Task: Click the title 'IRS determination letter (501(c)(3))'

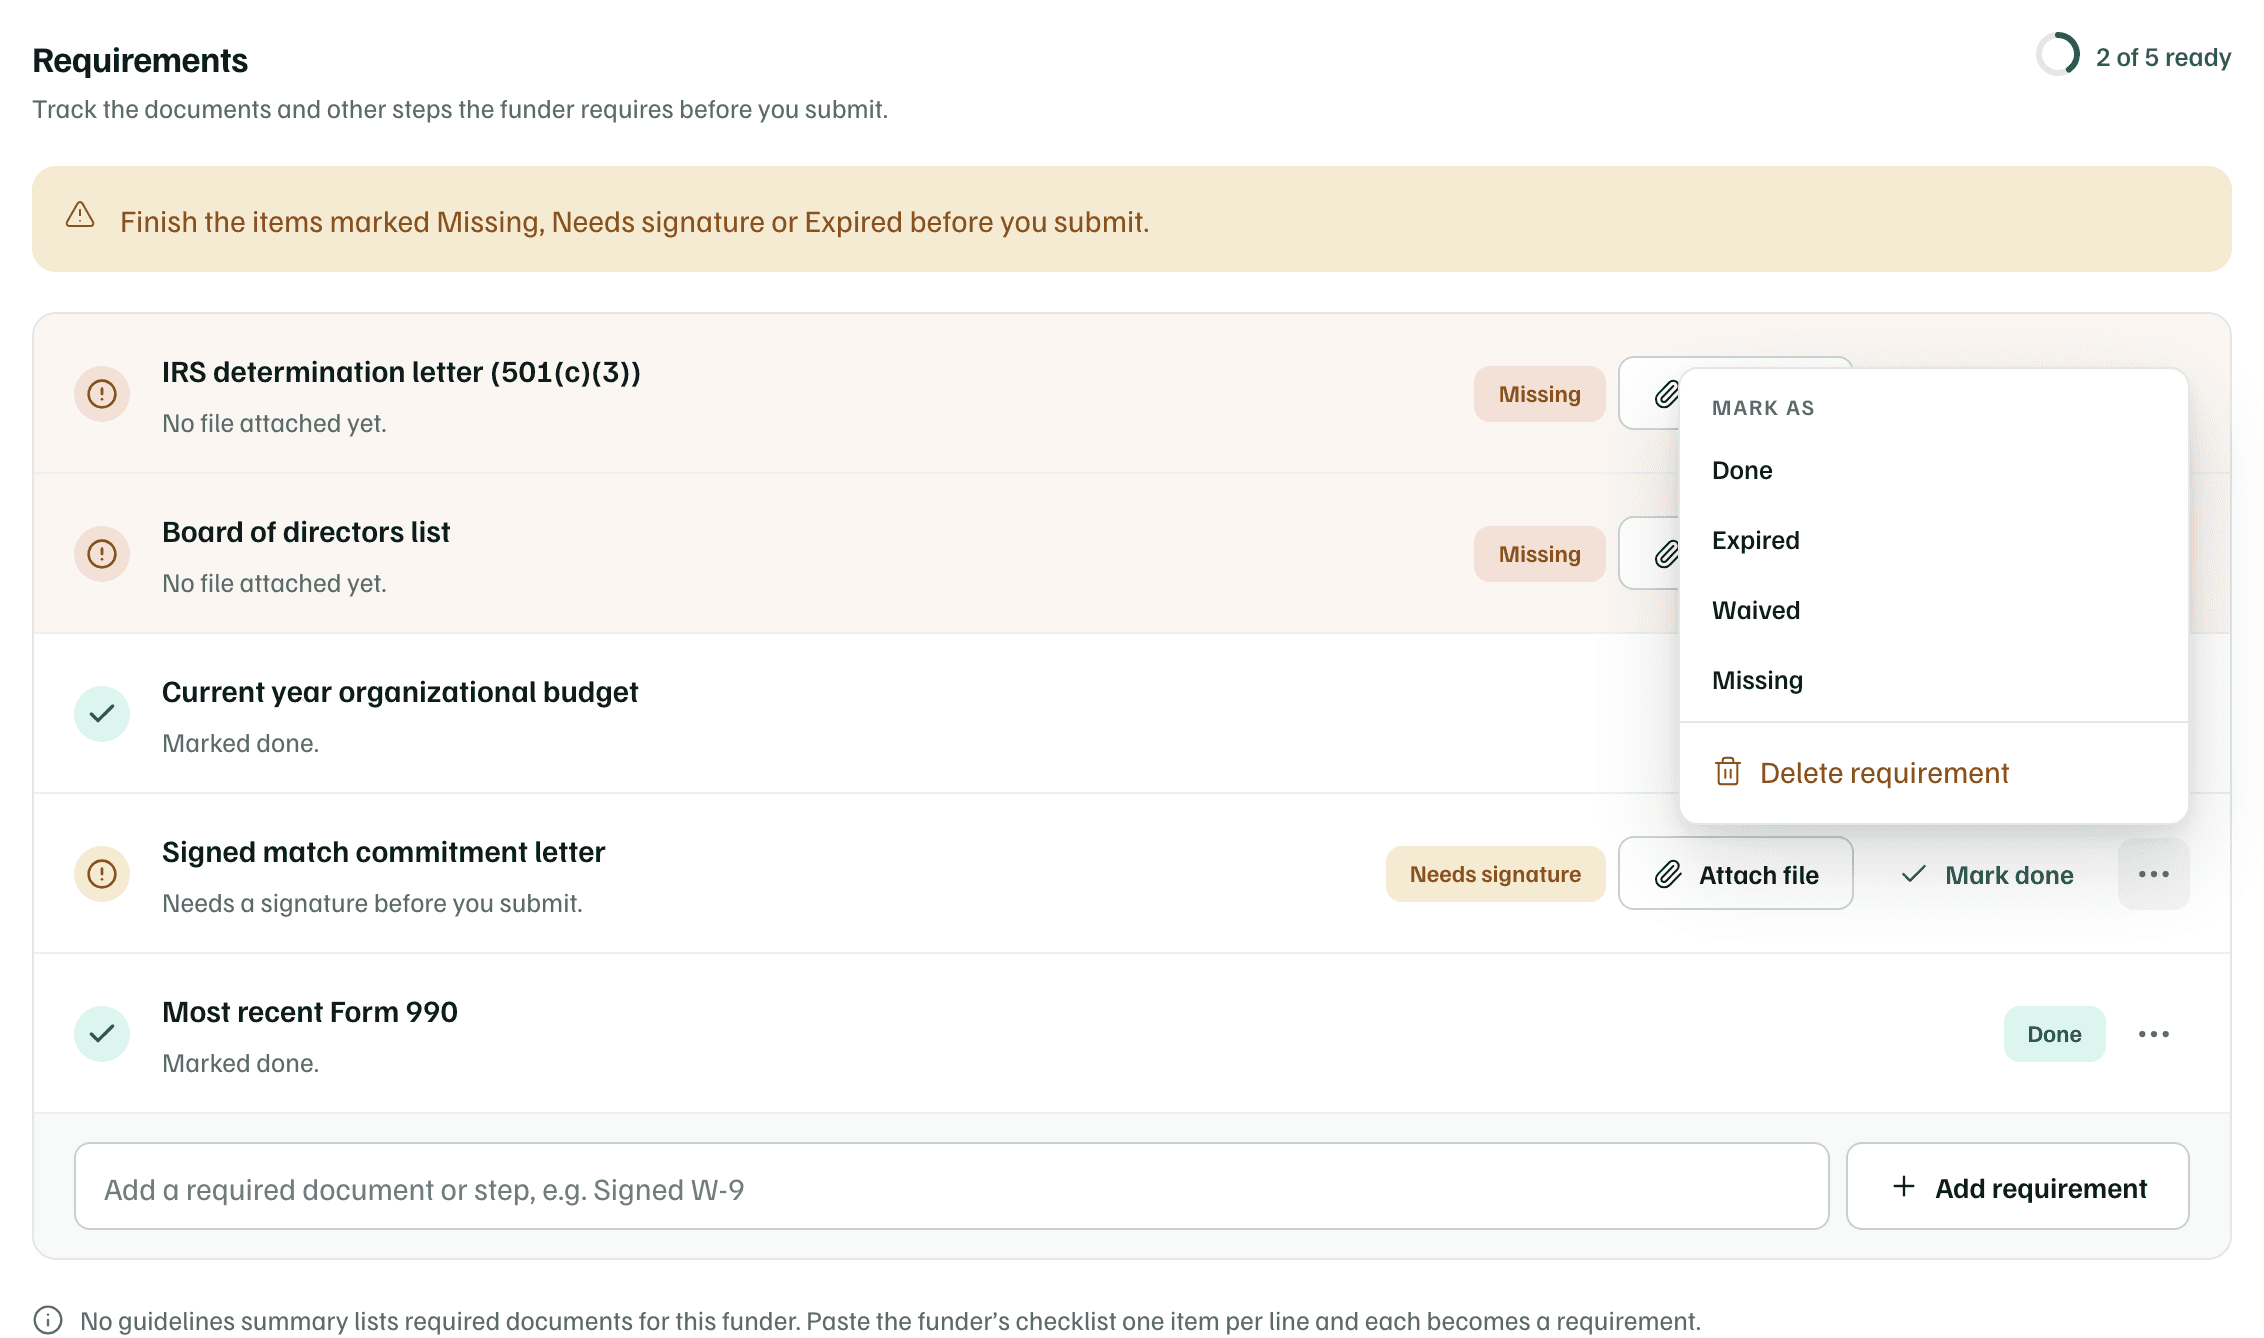Action: click(x=401, y=372)
